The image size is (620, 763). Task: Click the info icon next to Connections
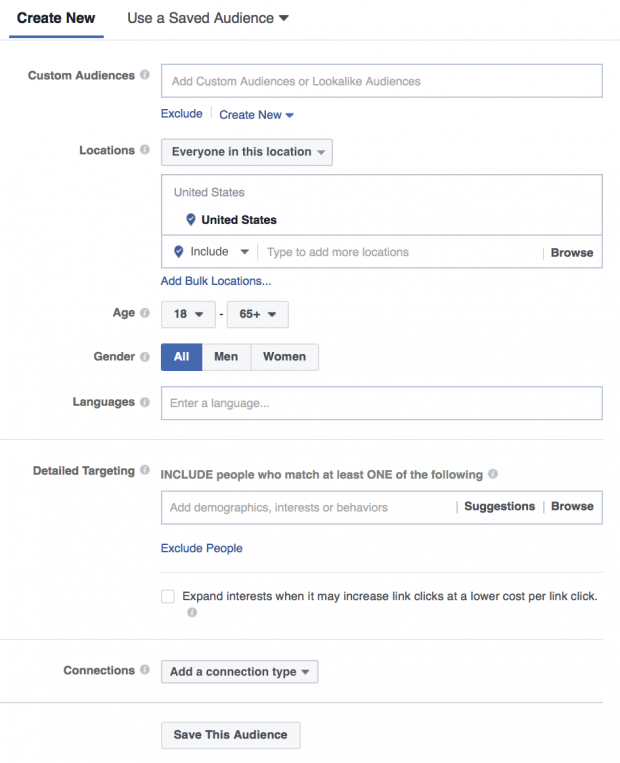[x=145, y=670]
